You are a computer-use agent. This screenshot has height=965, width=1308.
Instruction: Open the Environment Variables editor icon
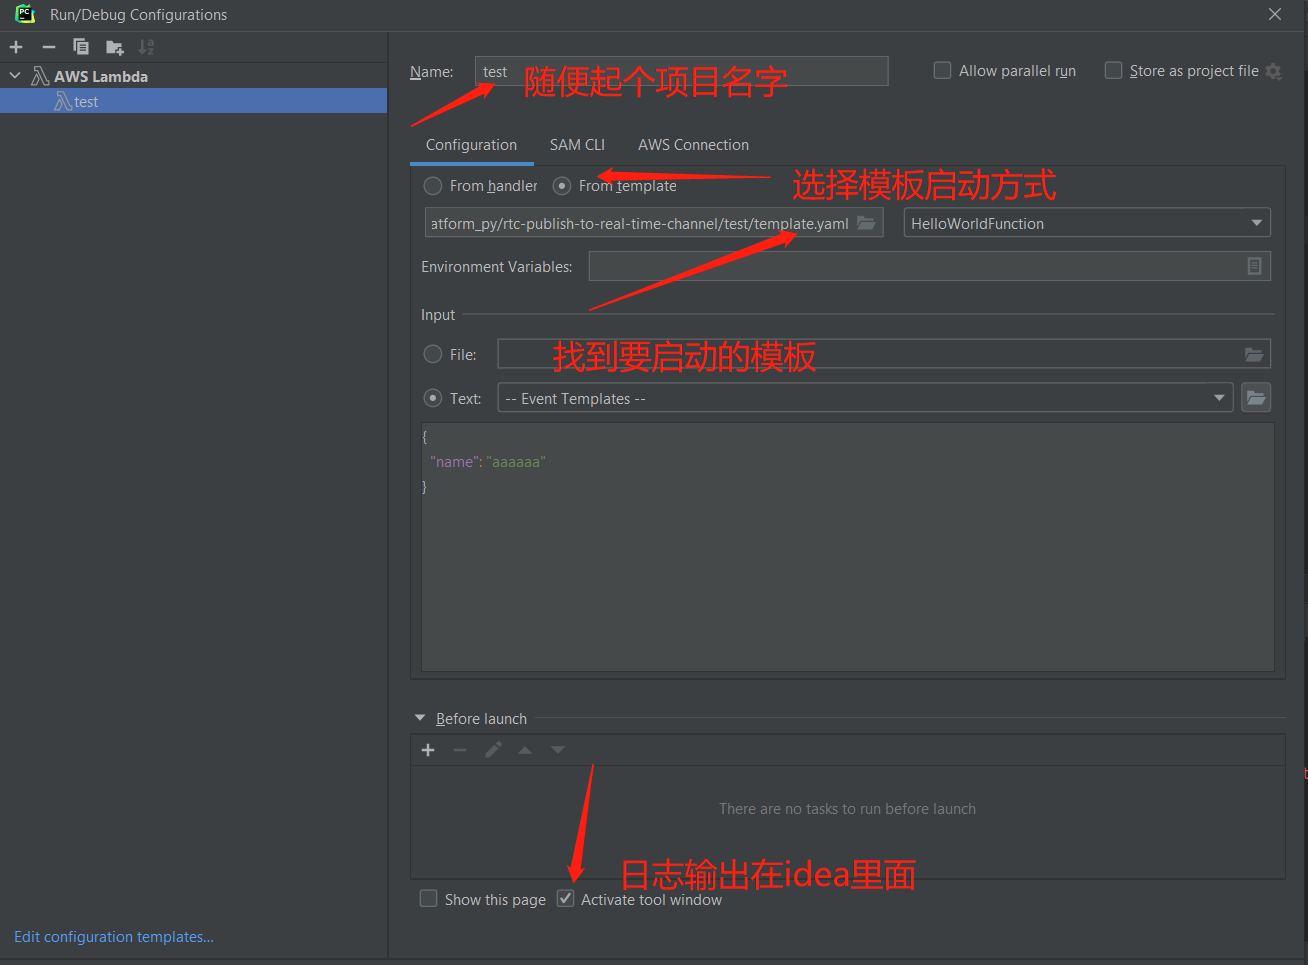(x=1254, y=266)
